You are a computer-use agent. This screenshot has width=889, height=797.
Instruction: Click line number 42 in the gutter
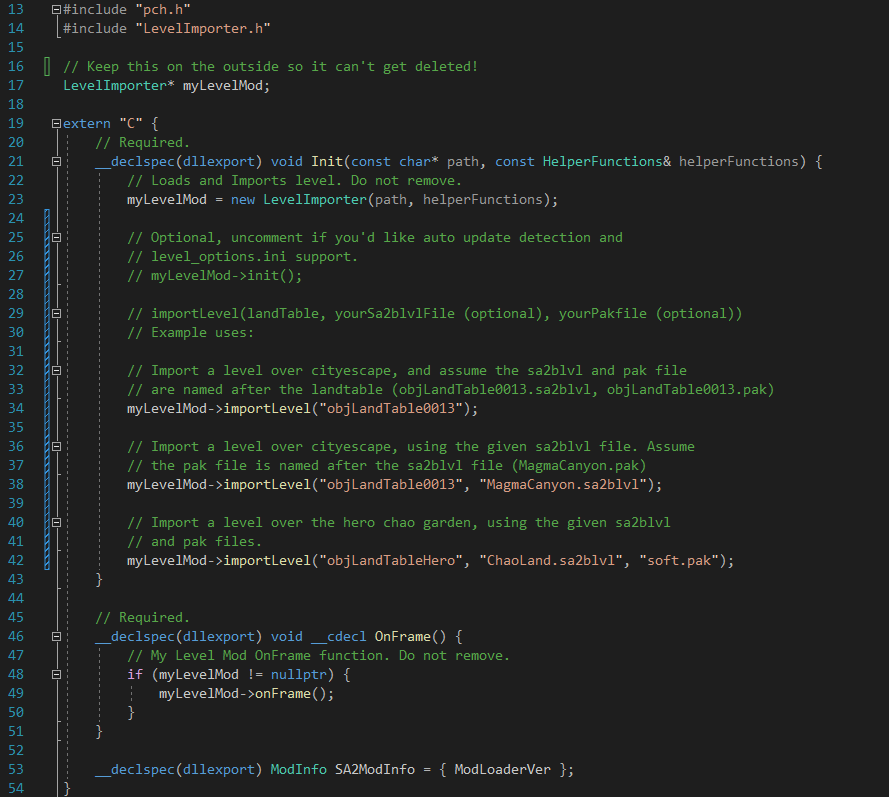16,561
